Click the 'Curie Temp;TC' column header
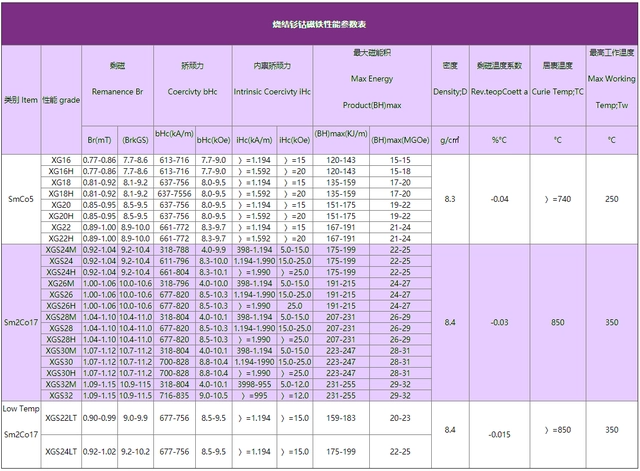The width and height of the screenshot is (640, 471). 557,90
